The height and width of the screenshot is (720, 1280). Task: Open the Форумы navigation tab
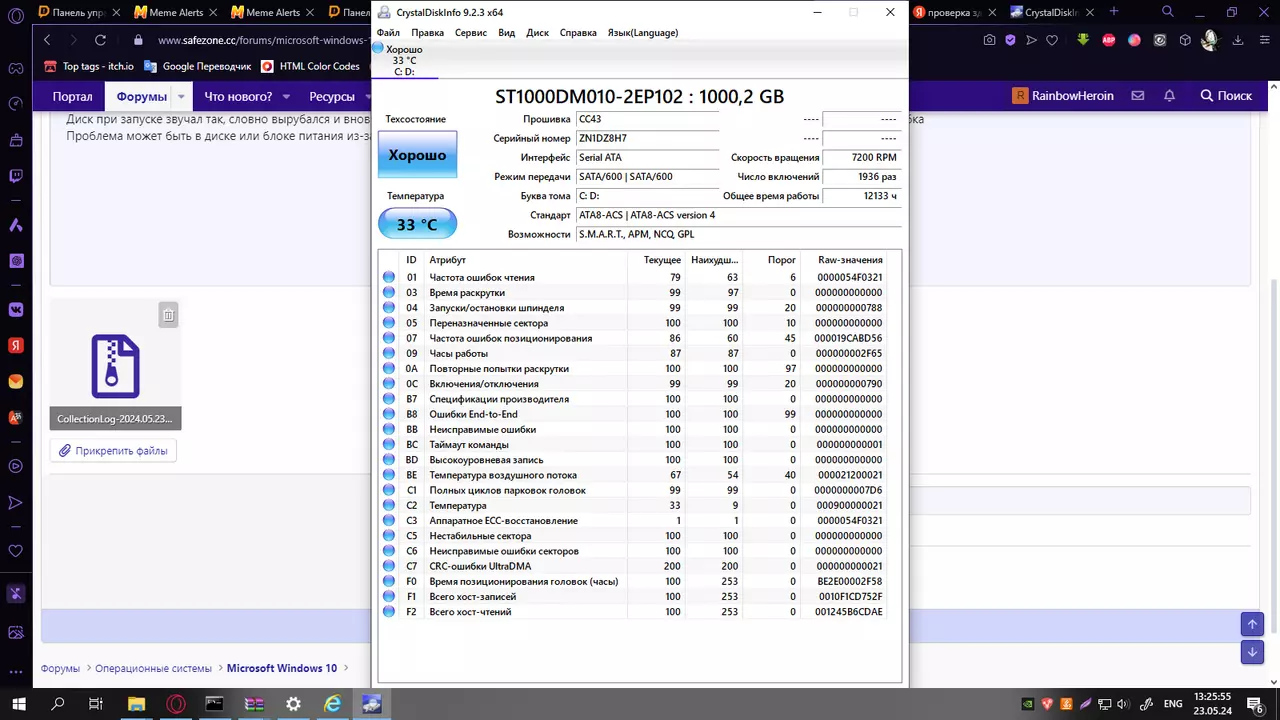[x=141, y=96]
